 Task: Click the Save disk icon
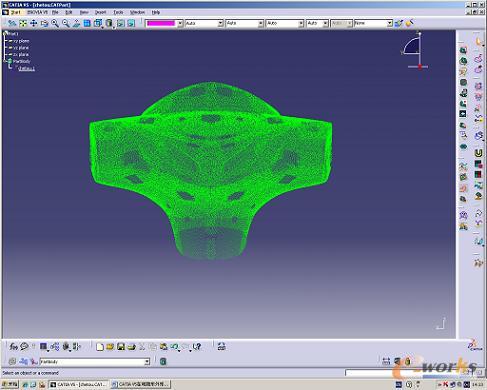click(x=121, y=347)
